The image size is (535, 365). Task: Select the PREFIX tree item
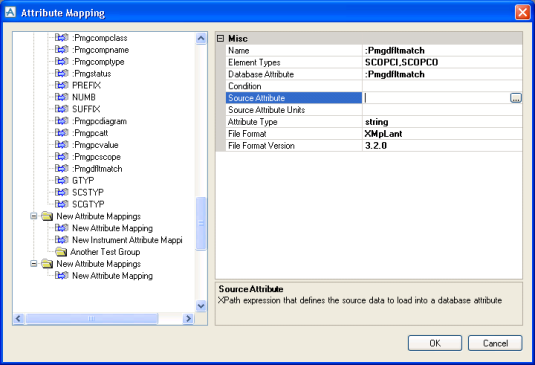tap(86, 85)
